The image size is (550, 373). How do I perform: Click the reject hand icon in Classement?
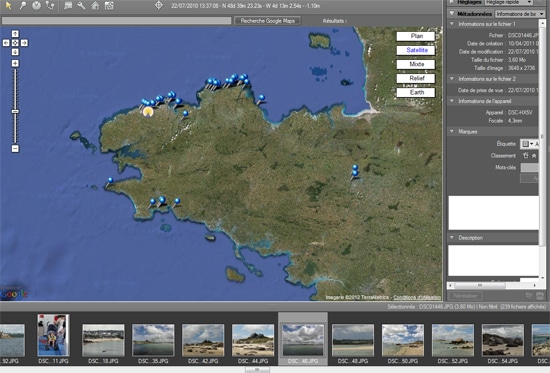(525, 155)
